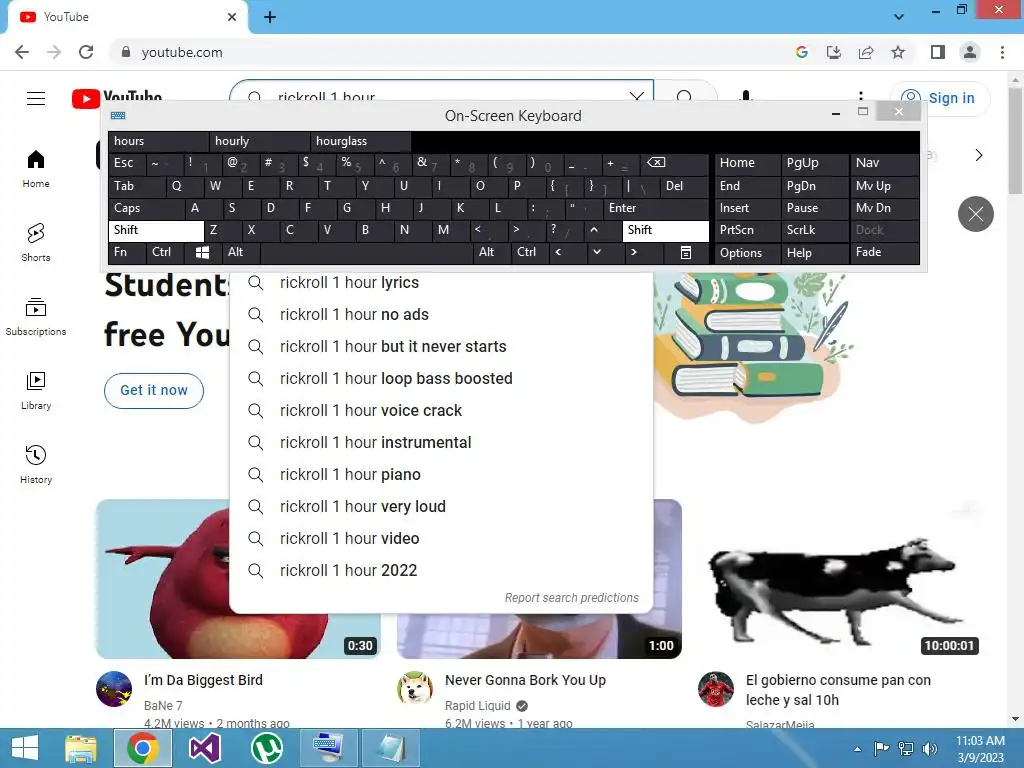The image size is (1024, 768).
Task: Reload the YouTube page
Action: pos(86,52)
